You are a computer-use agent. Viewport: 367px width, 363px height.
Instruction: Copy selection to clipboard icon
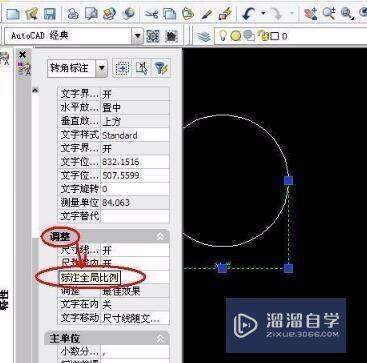tap(169, 14)
